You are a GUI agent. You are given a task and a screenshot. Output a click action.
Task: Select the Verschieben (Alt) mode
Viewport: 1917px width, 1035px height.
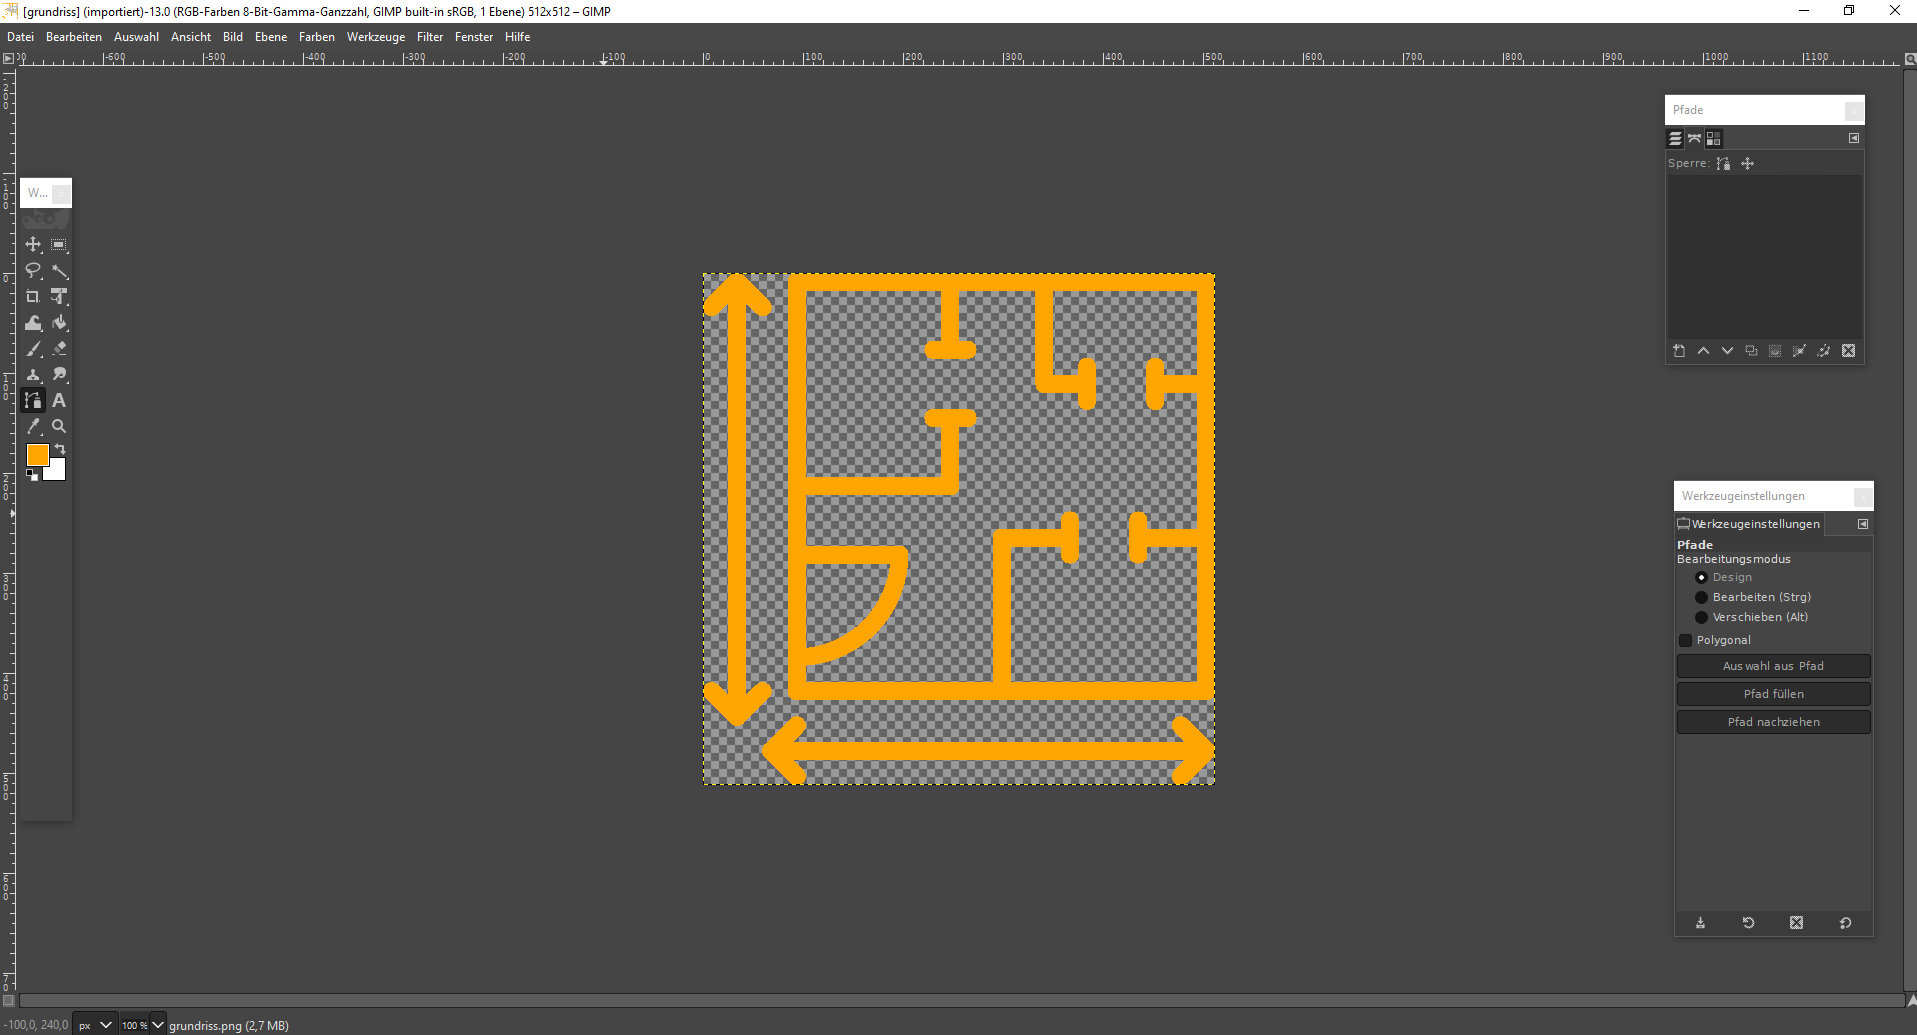point(1701,617)
